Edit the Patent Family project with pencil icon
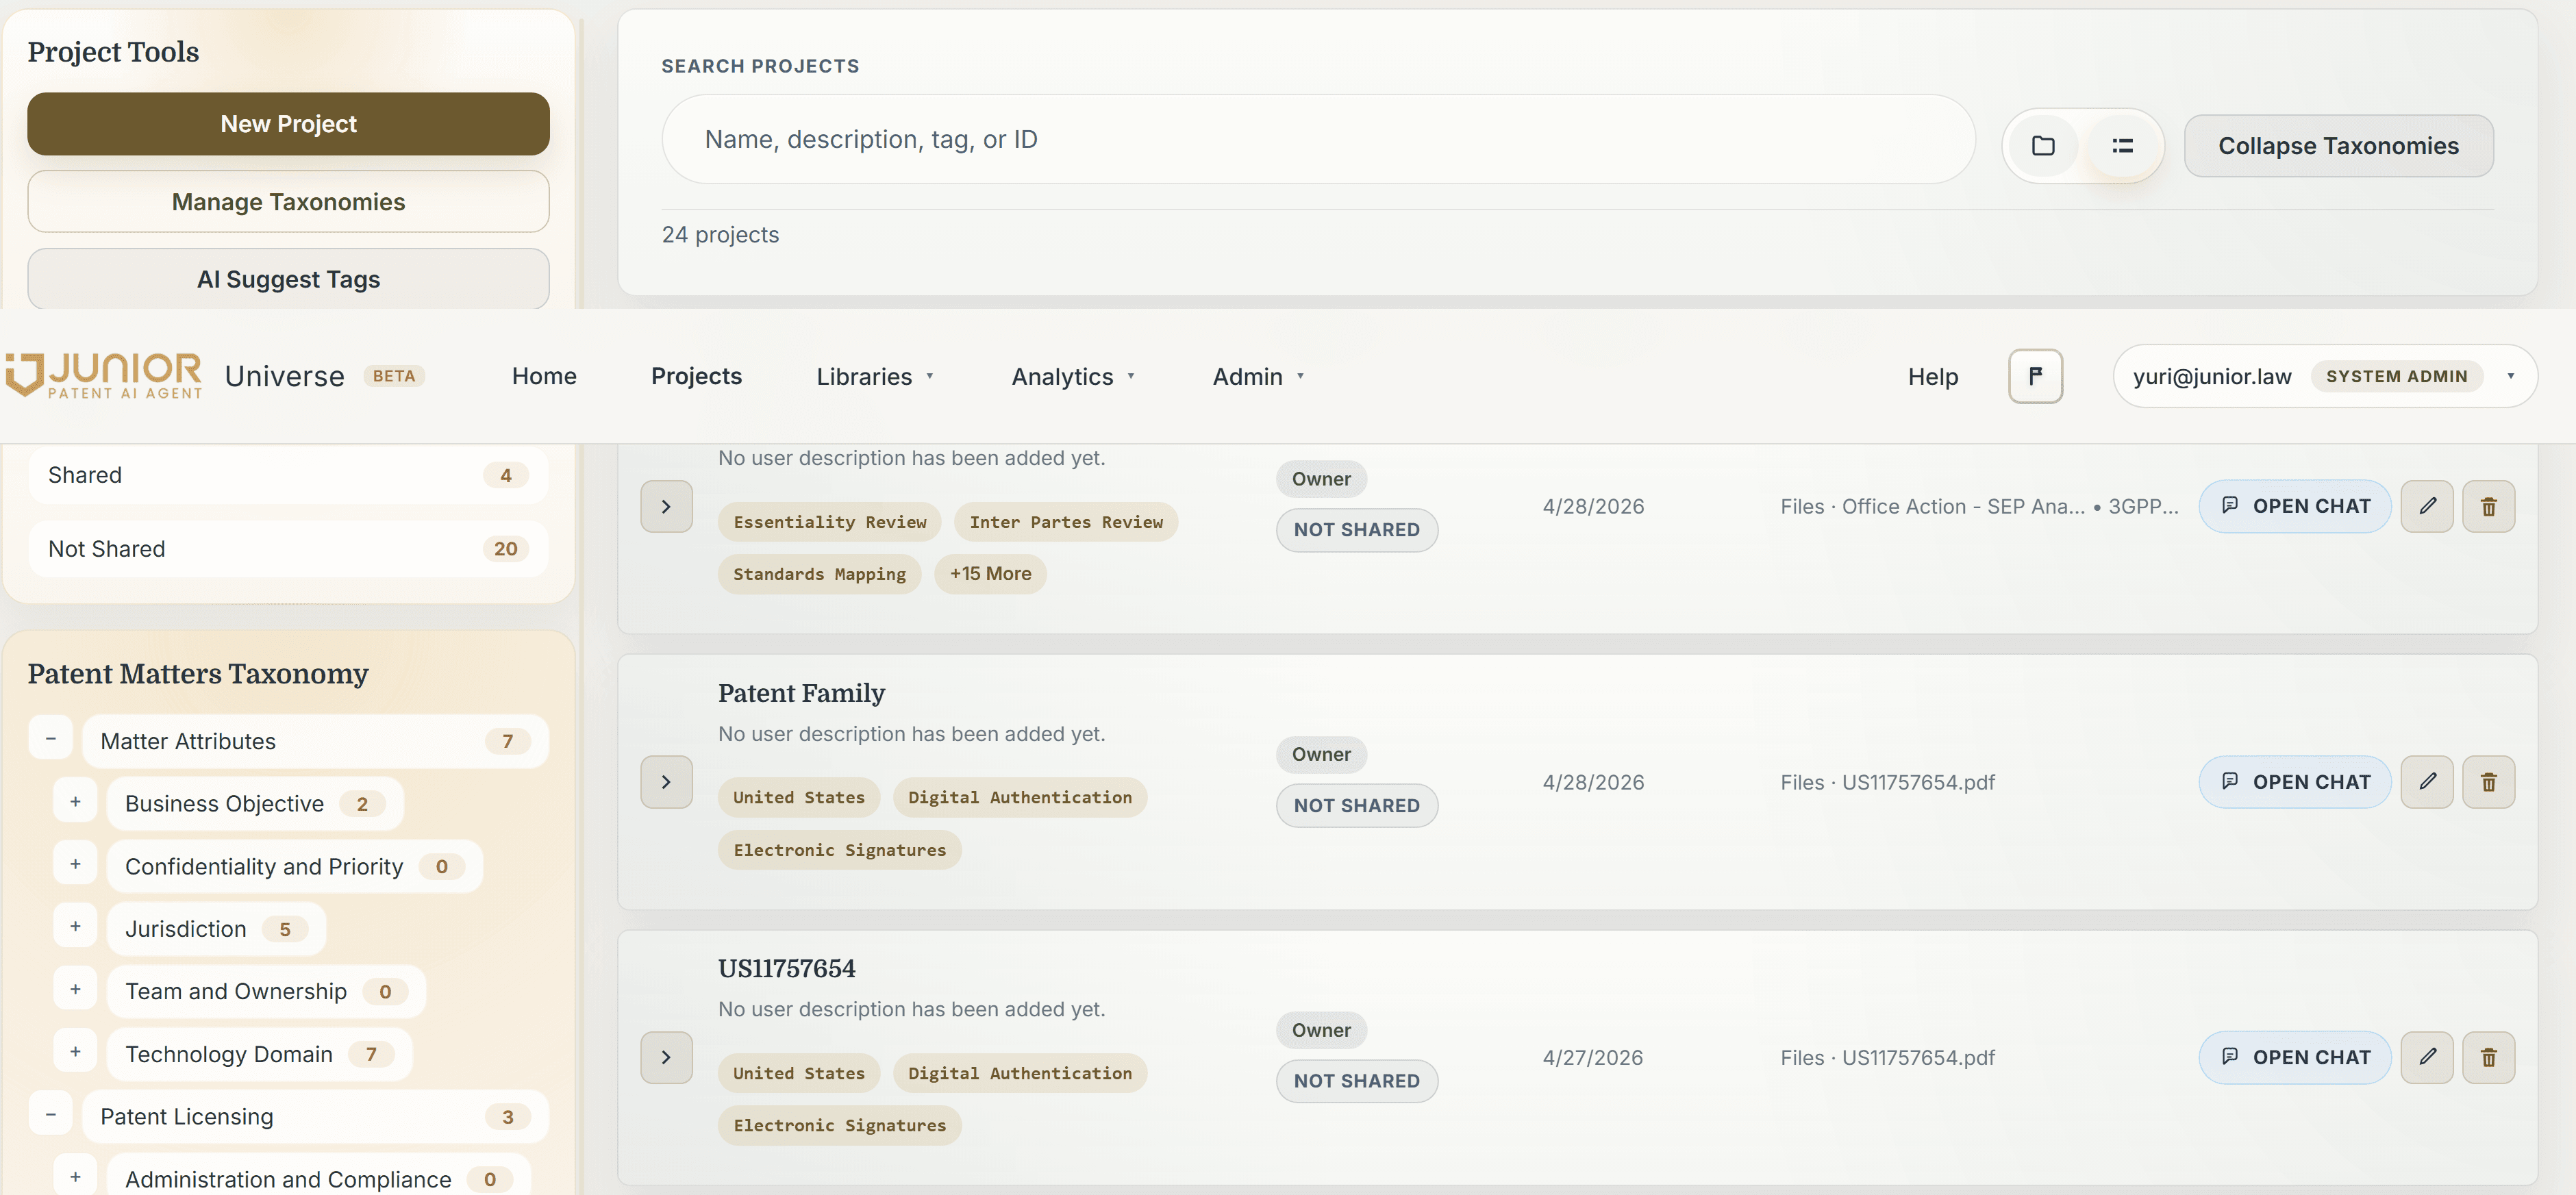 [x=2427, y=782]
